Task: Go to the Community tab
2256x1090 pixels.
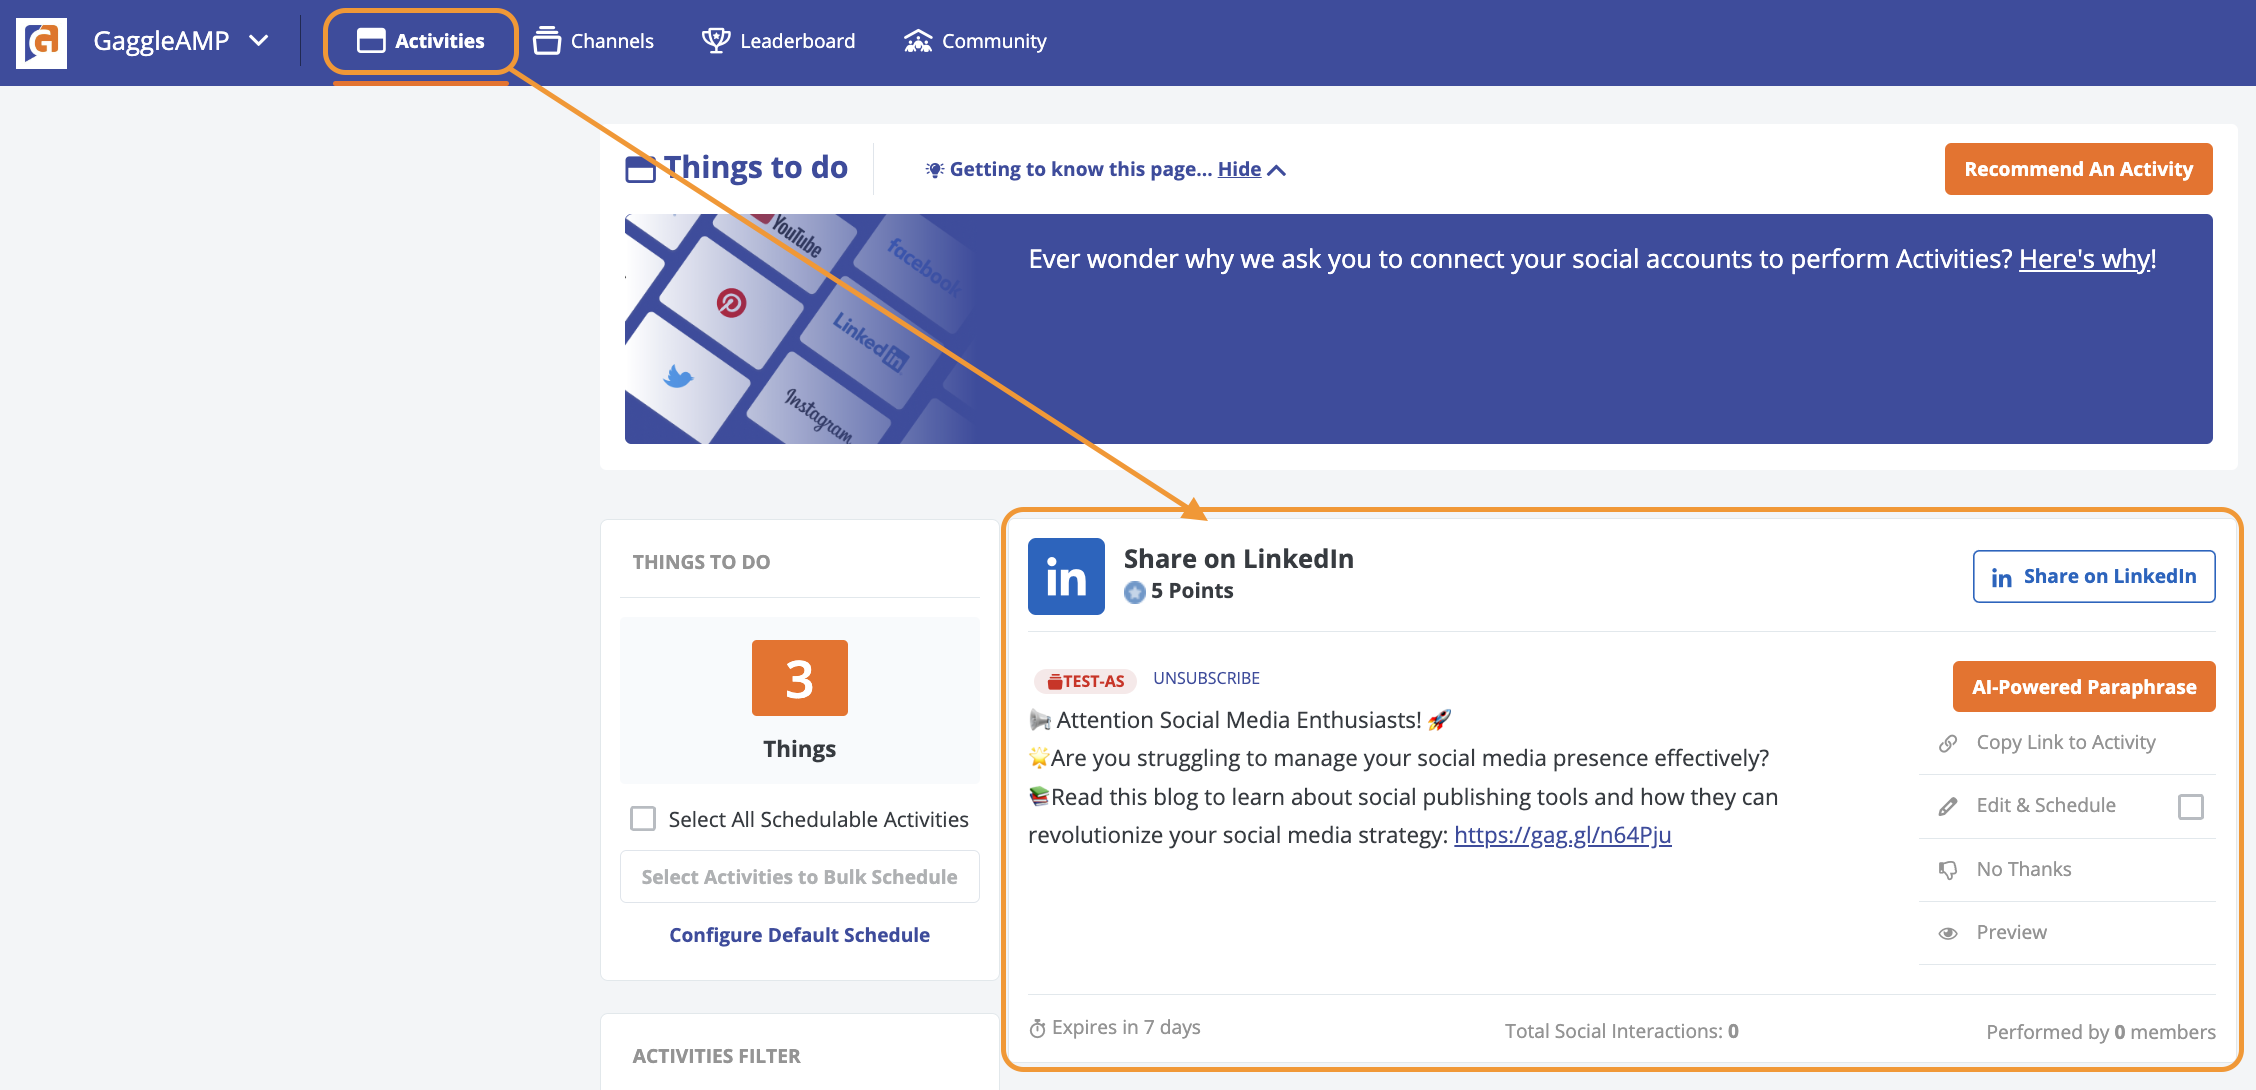Action: 975,41
